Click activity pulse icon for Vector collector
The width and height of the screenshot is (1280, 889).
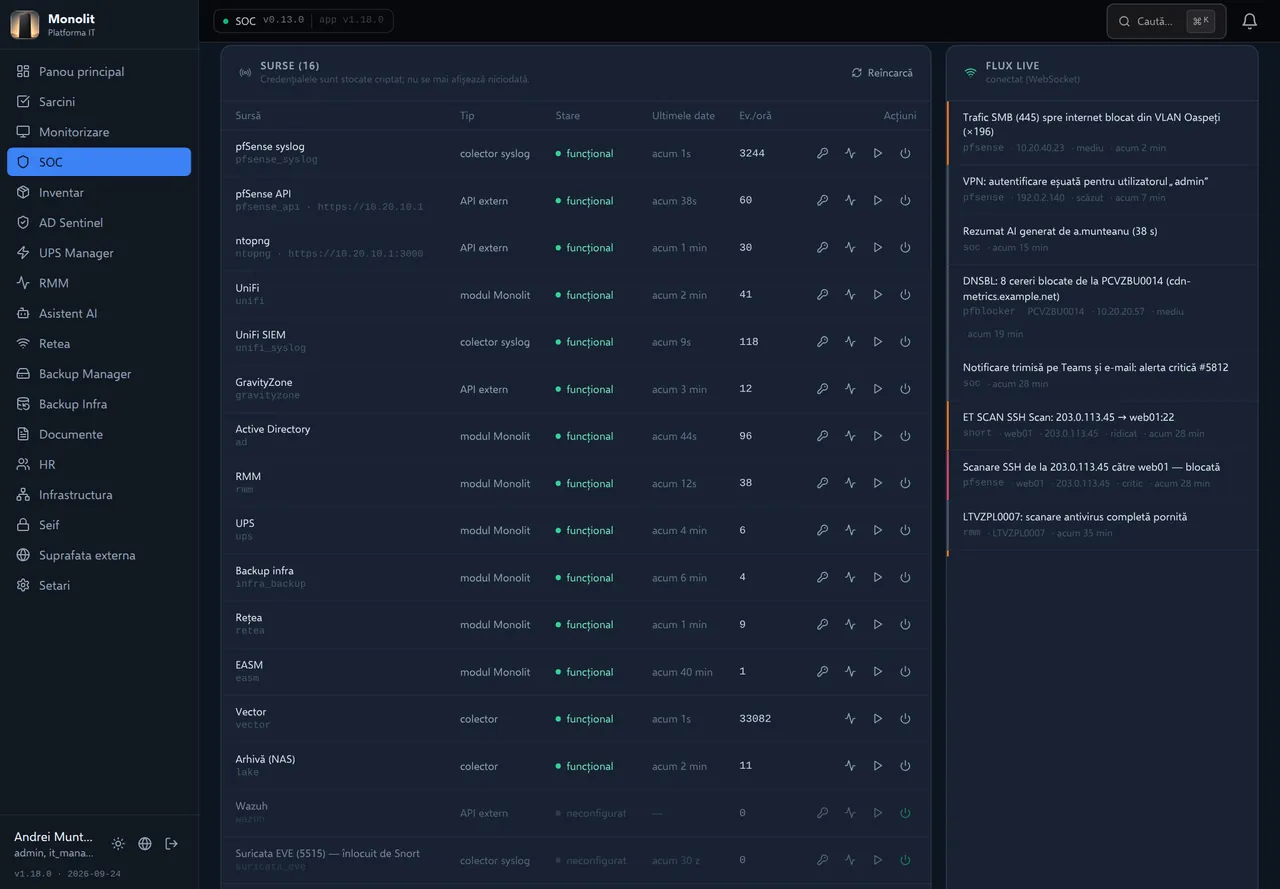point(850,719)
